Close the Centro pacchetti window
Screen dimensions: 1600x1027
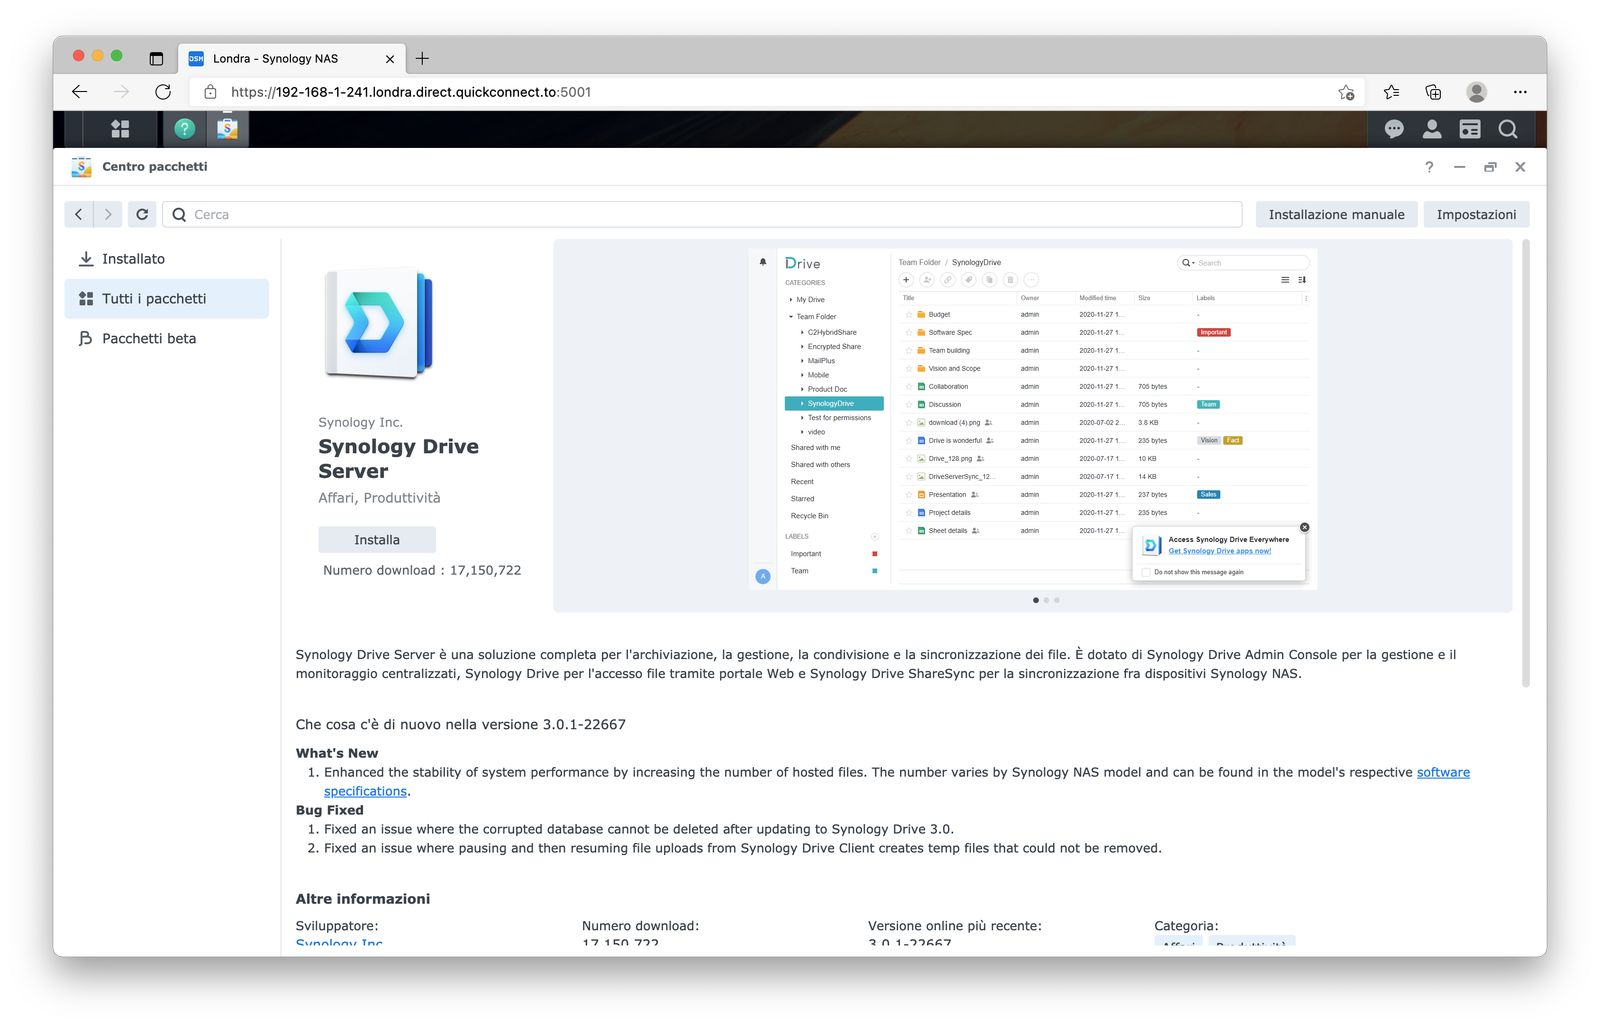tap(1520, 167)
